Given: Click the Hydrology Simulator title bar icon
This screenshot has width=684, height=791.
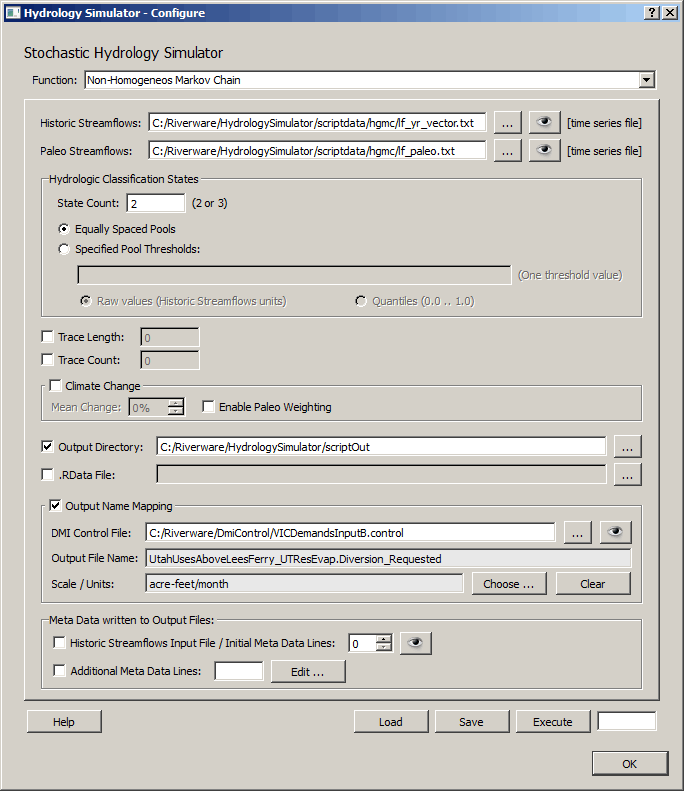Looking at the screenshot, I should (12, 13).
